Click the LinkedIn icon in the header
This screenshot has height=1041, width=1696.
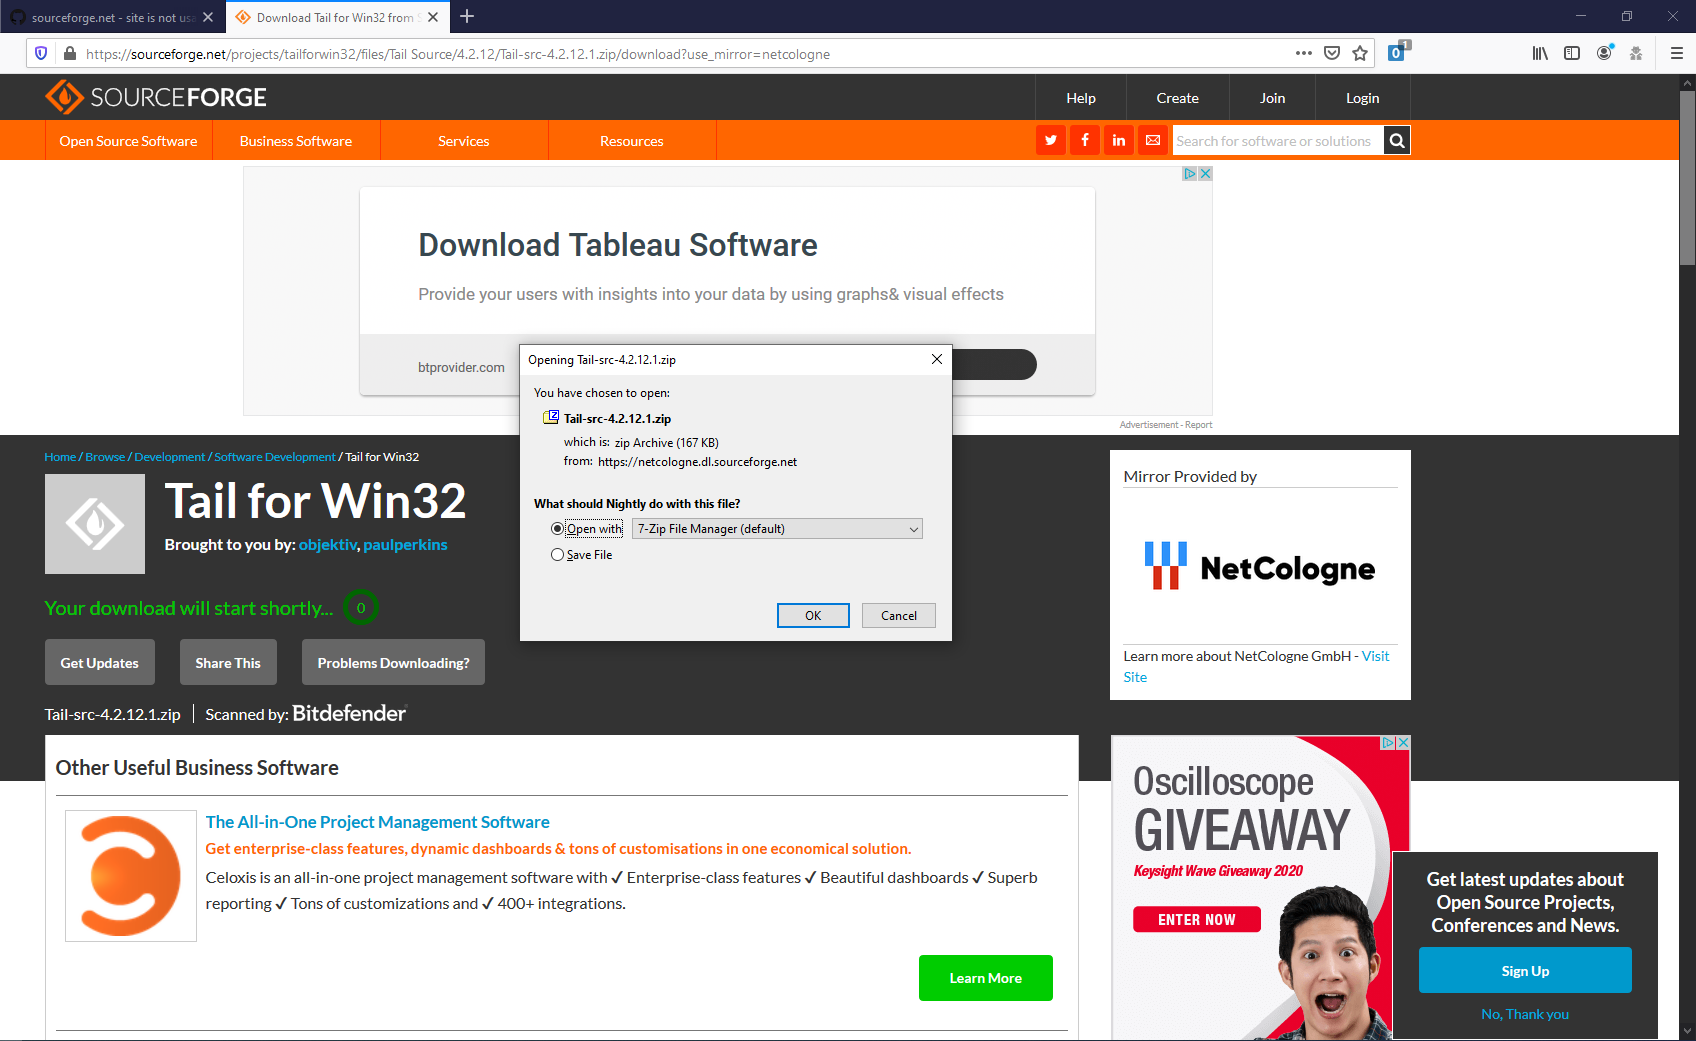1118,140
